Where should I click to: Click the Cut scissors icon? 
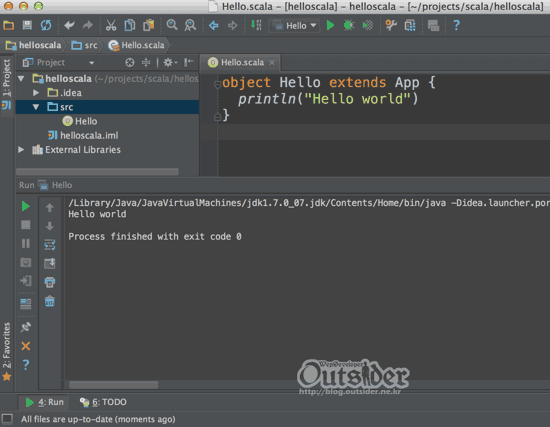(x=111, y=25)
